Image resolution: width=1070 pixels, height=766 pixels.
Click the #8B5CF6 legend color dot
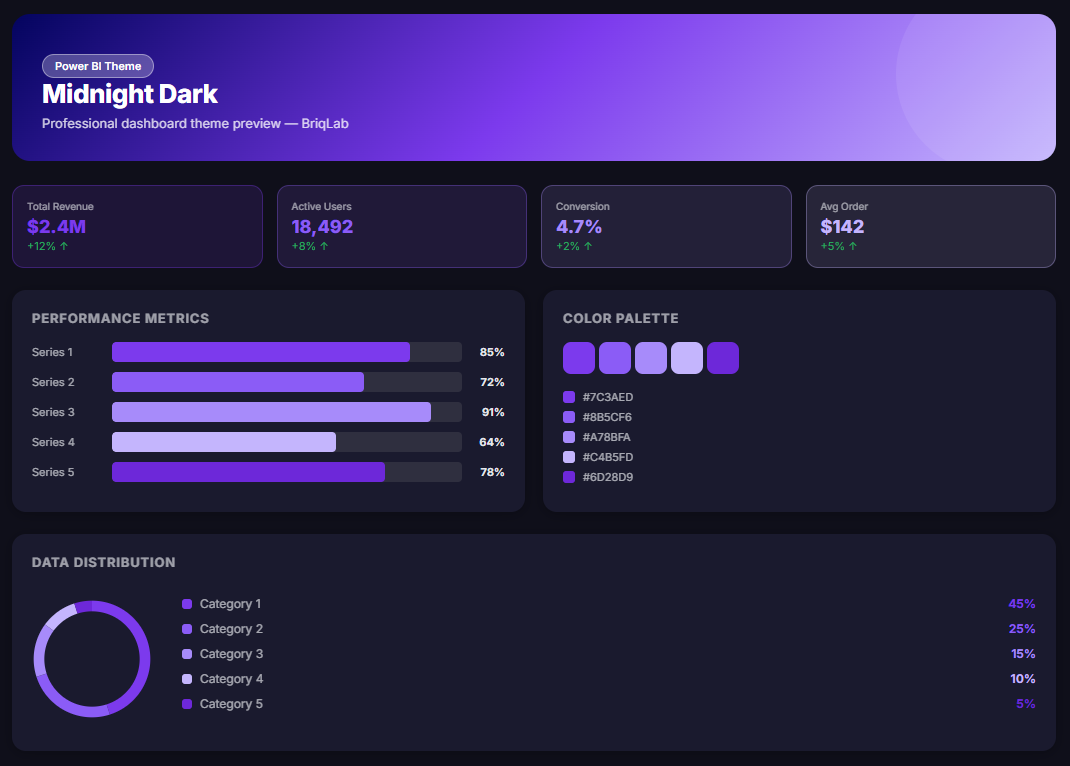(x=569, y=417)
